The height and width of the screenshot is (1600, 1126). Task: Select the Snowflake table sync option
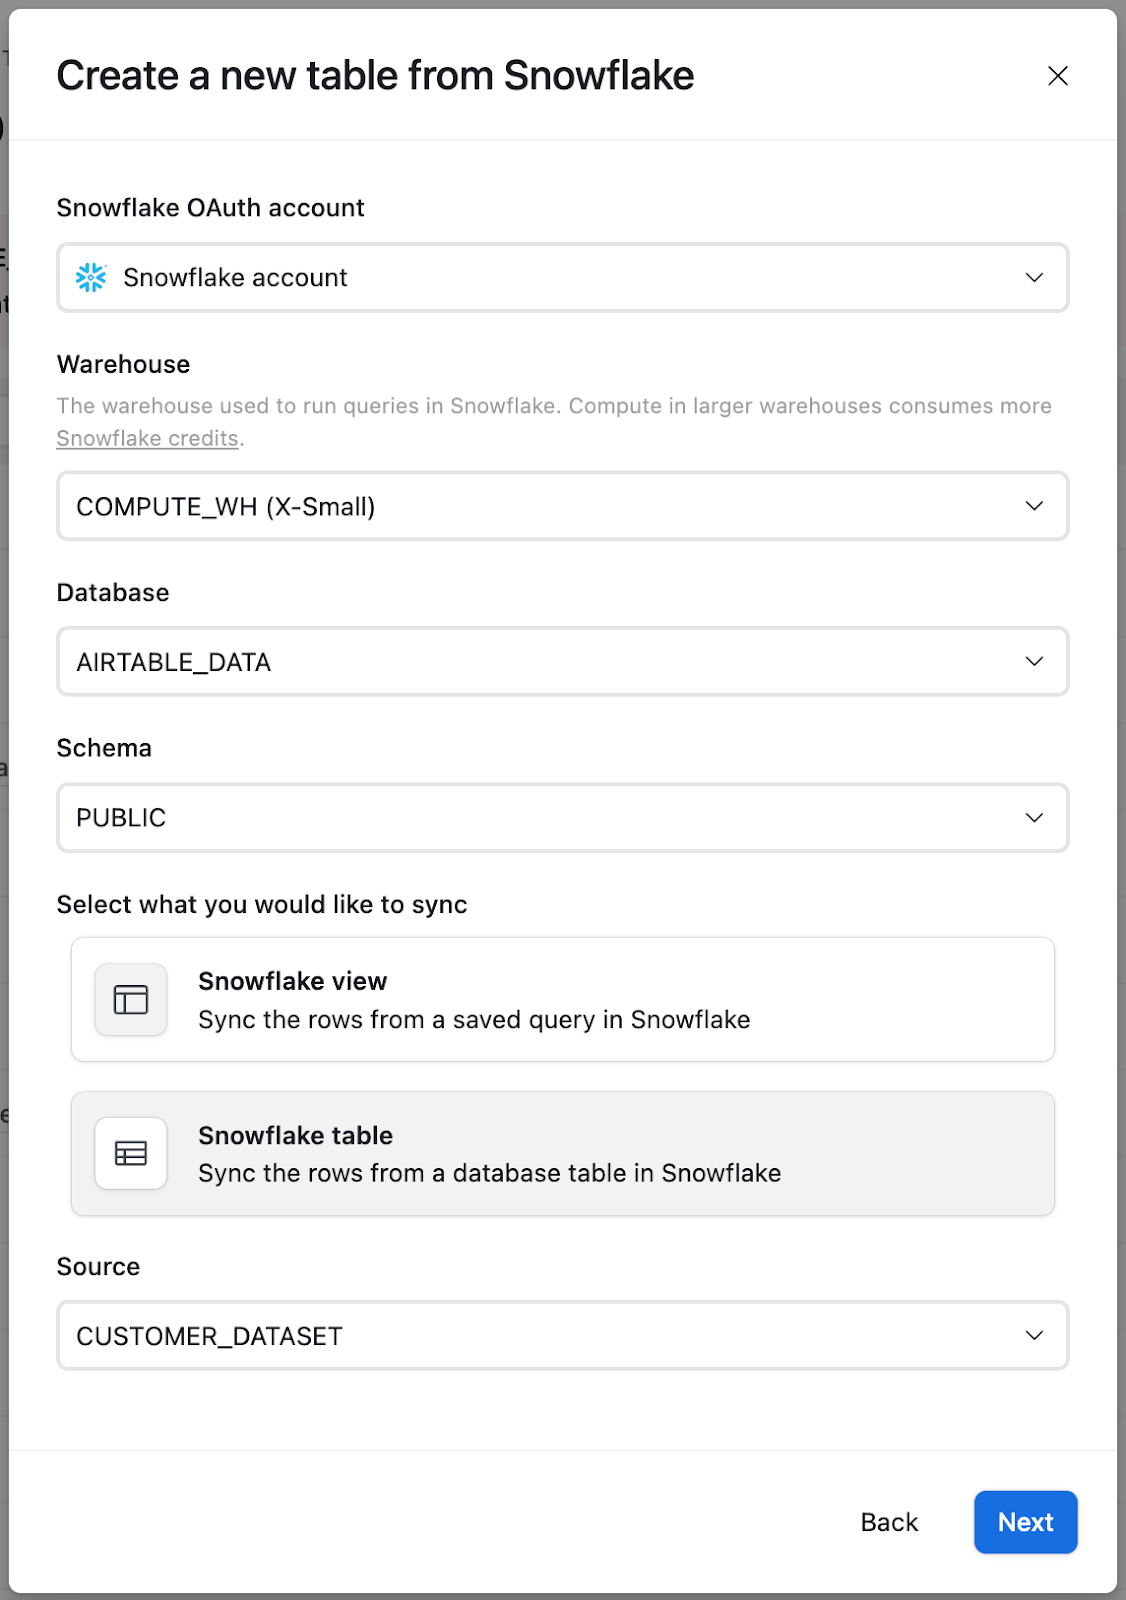pyautogui.click(x=562, y=1153)
